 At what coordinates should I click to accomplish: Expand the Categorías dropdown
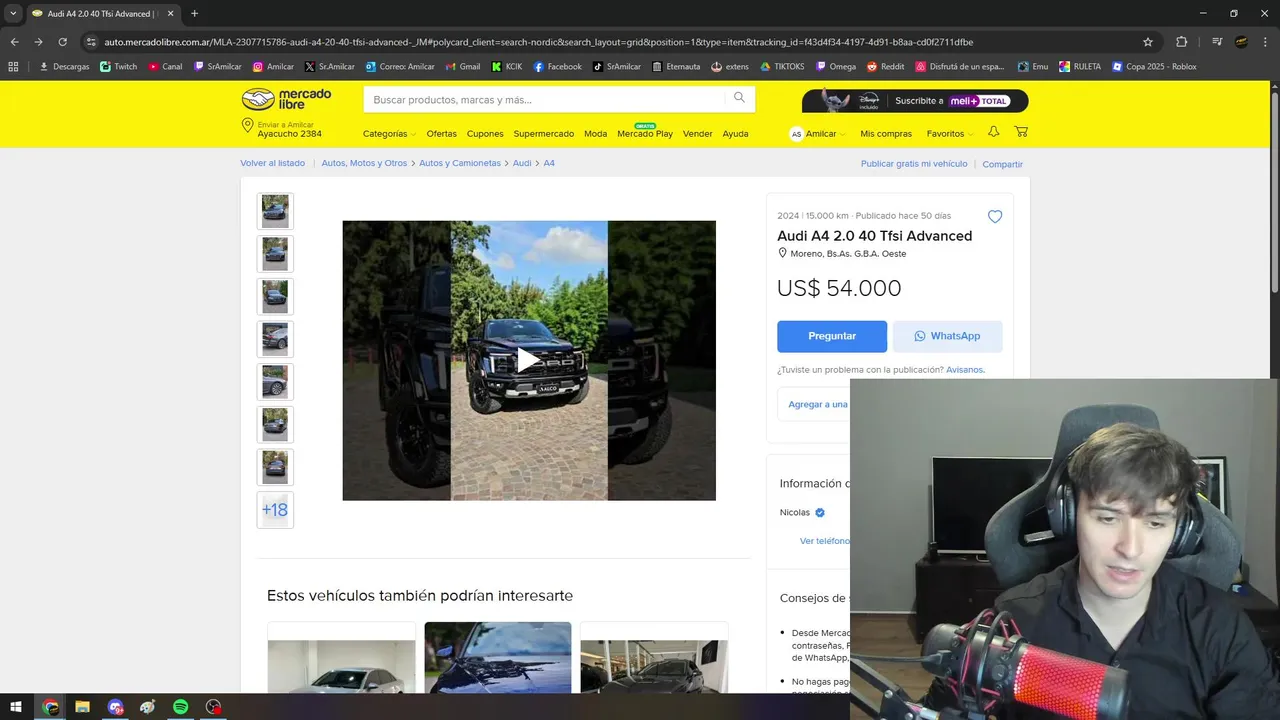click(x=388, y=133)
